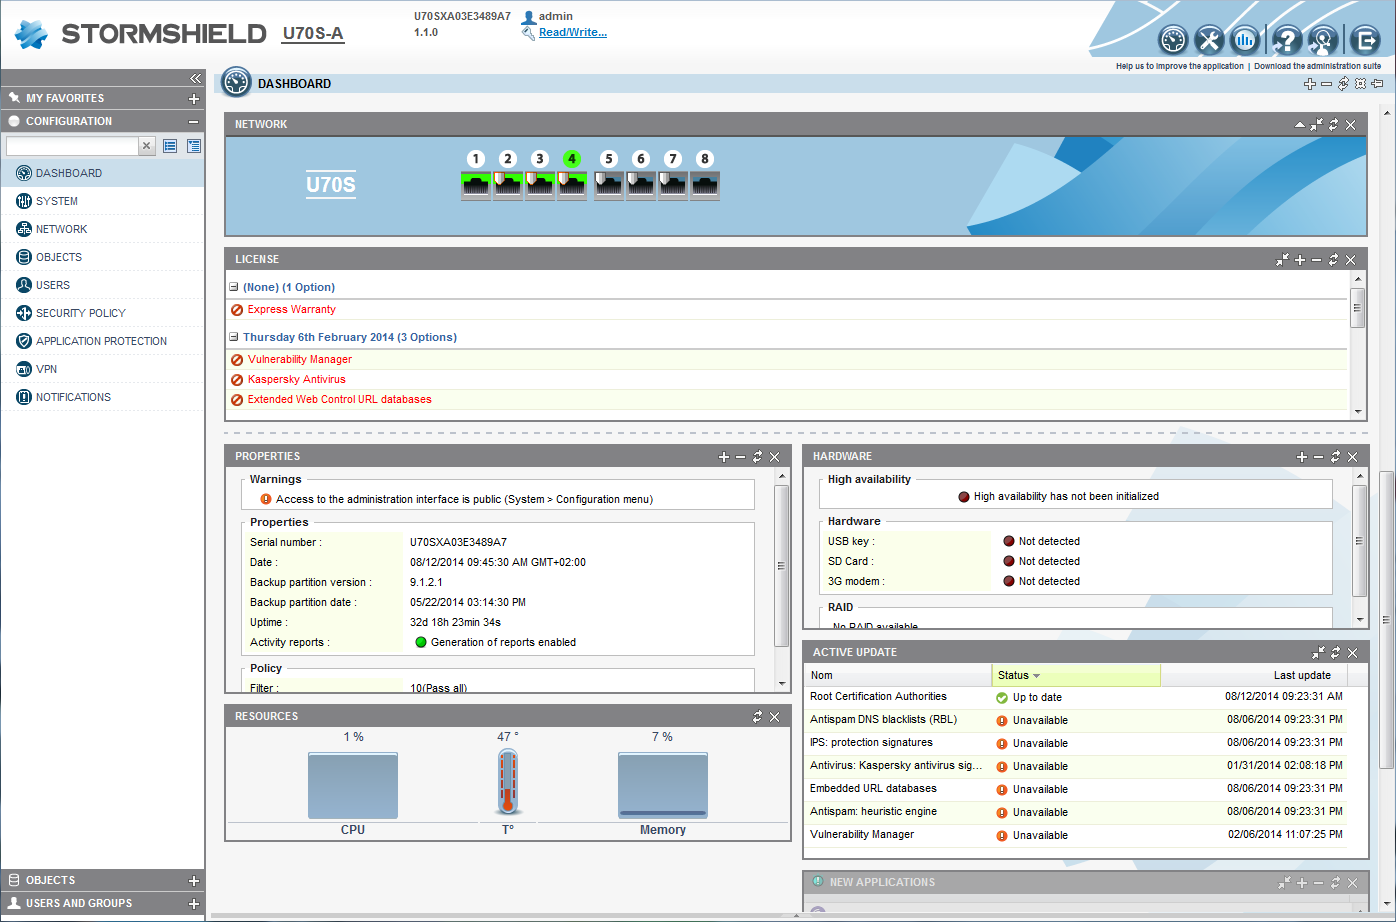Open the headset support icon
The image size is (1396, 922).
pyautogui.click(x=1323, y=40)
